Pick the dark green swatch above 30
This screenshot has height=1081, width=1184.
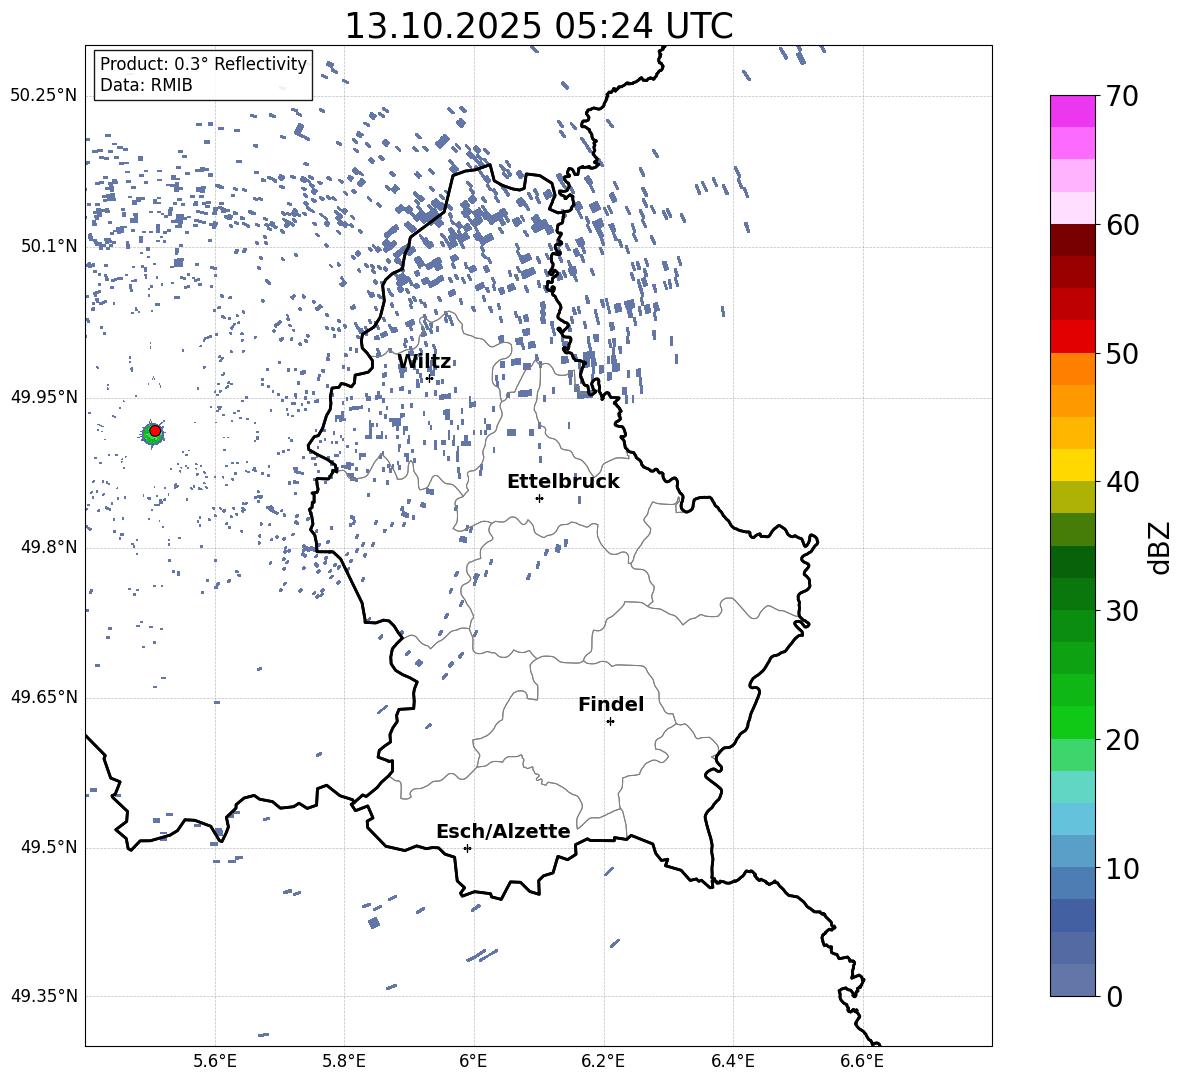tap(1072, 594)
